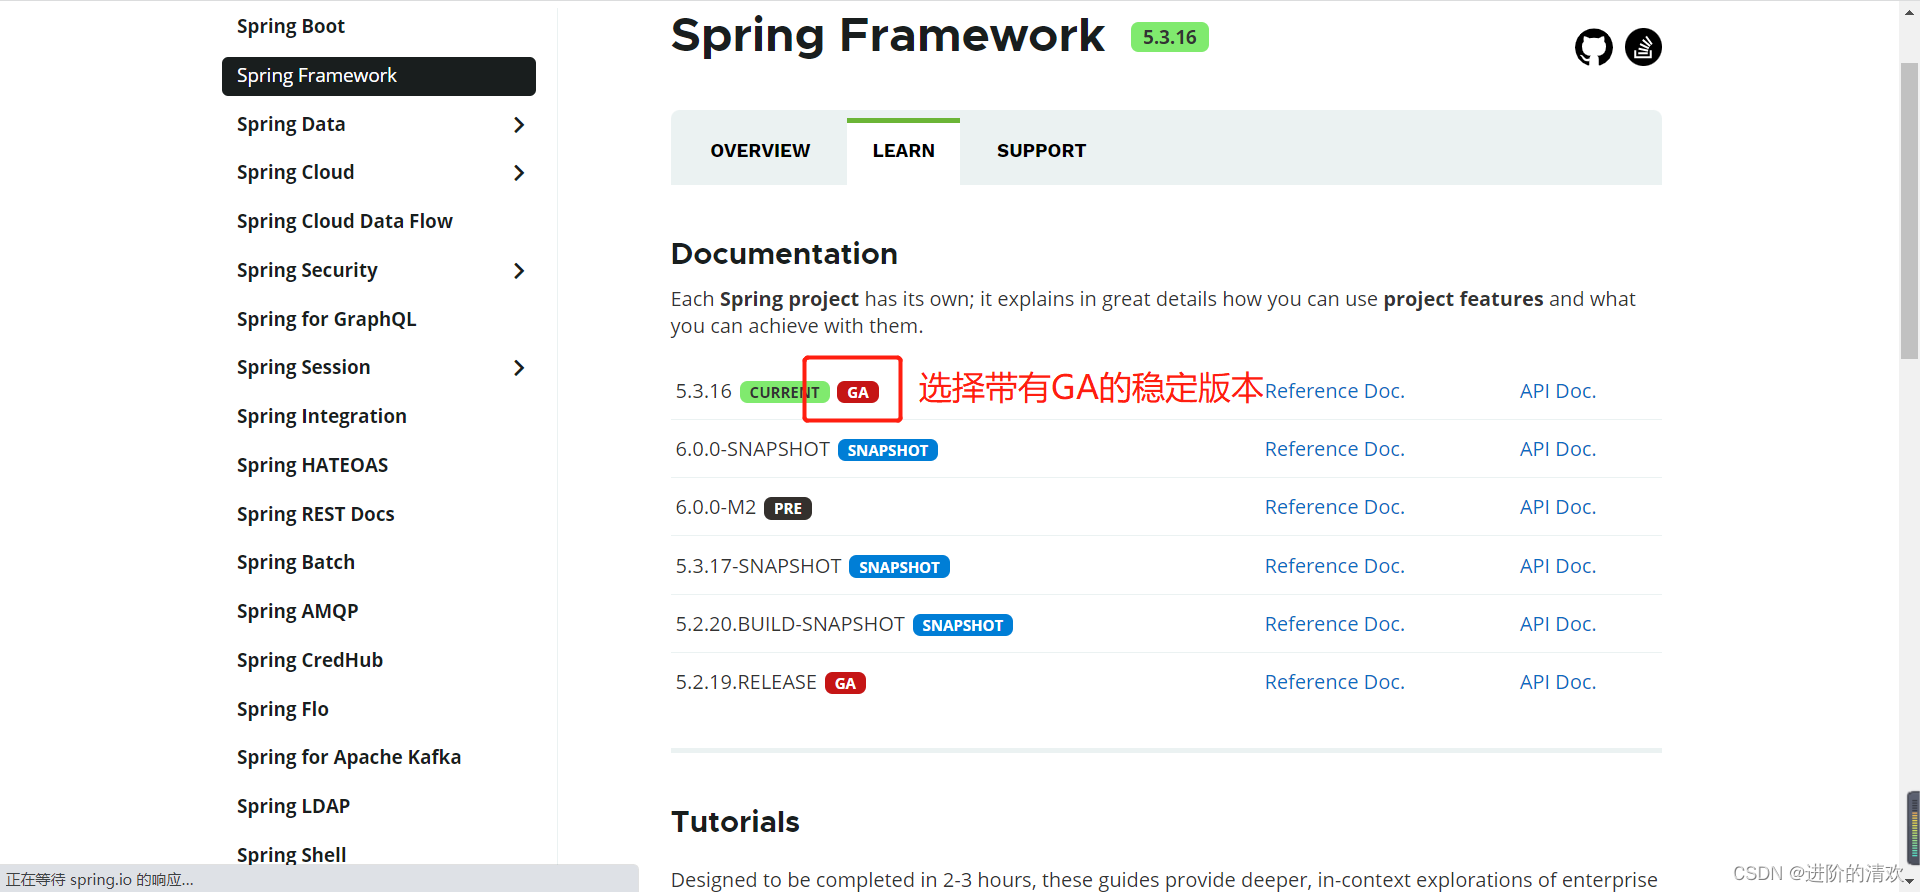Image resolution: width=1920 pixels, height=892 pixels.
Task: Open Reference Doc. for 5.2.19.RELEASE
Action: pyautogui.click(x=1334, y=683)
